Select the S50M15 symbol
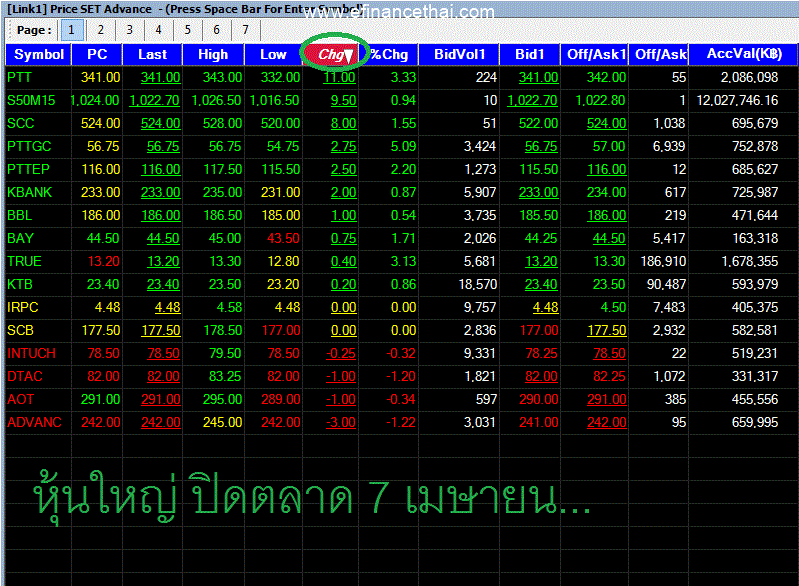The width and height of the screenshot is (799, 586). tap(31, 100)
